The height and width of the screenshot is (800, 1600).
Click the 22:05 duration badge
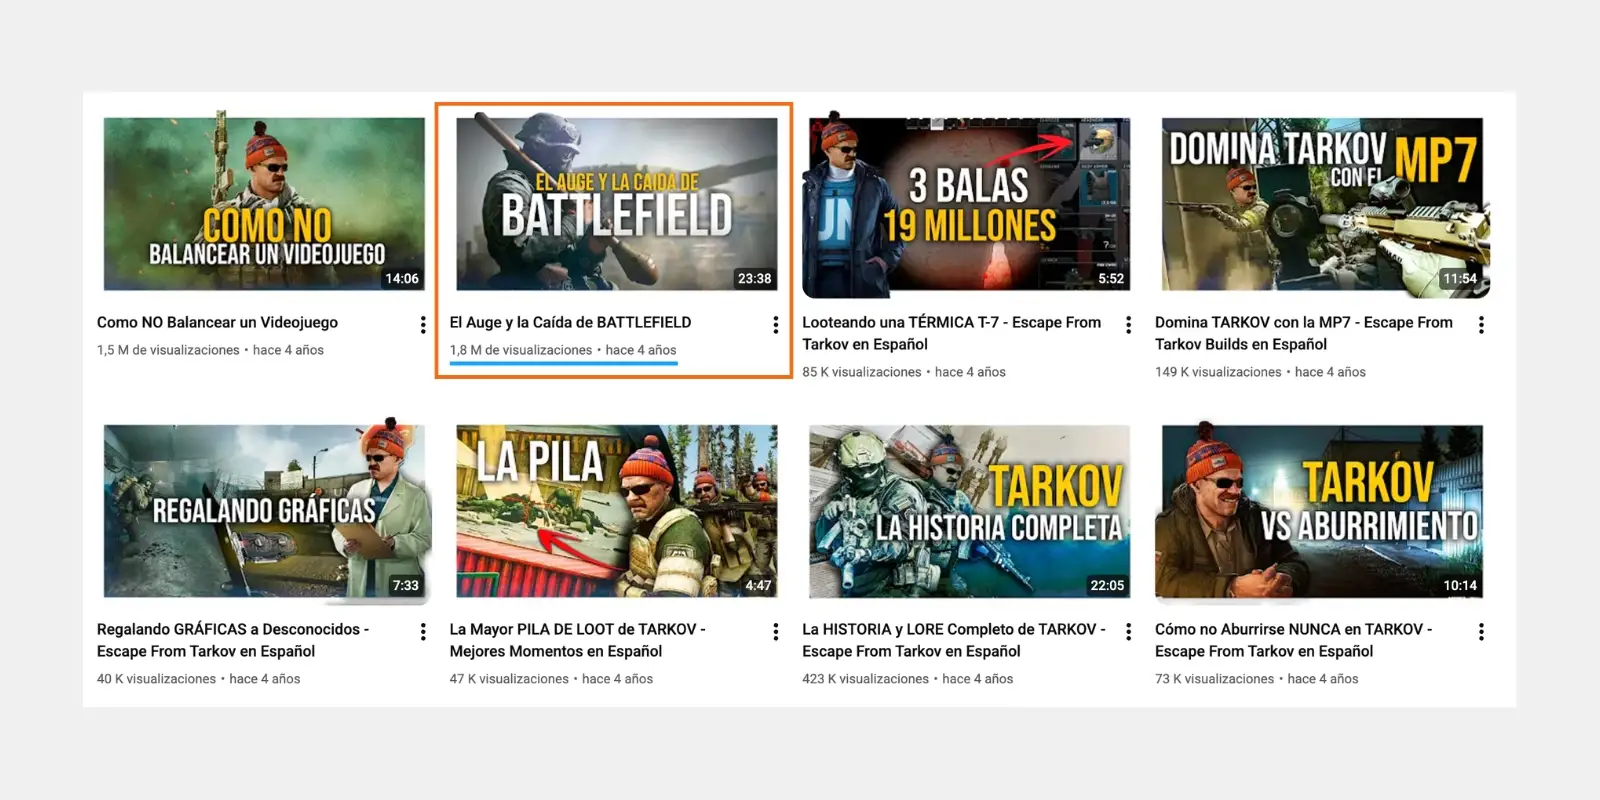[1107, 585]
